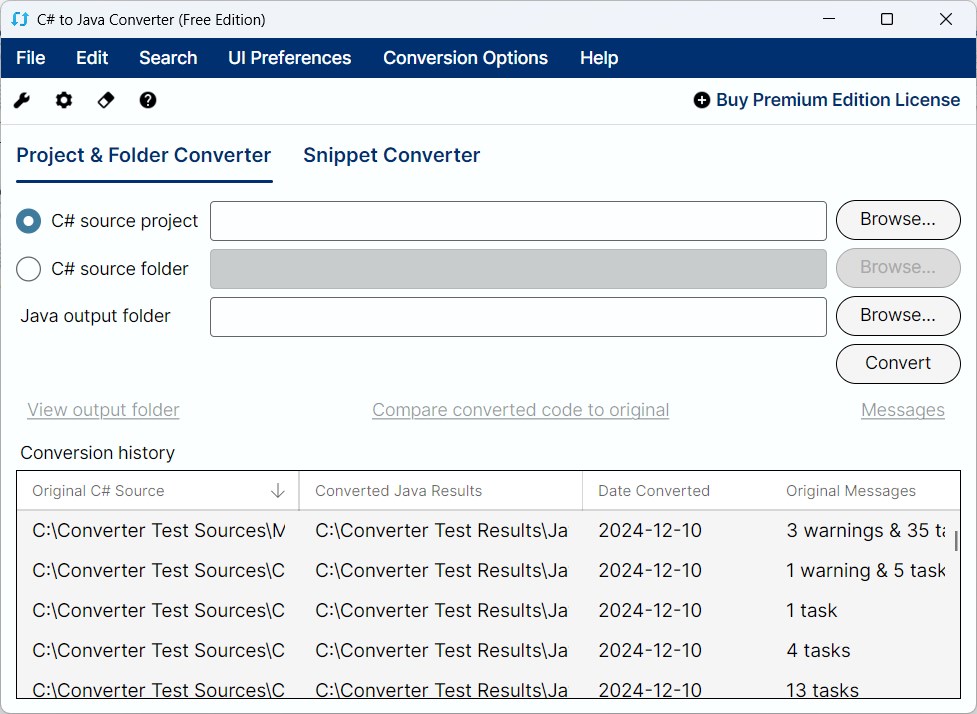The image size is (977, 714).
Task: Select the first conversion history row
Action: tap(400, 530)
